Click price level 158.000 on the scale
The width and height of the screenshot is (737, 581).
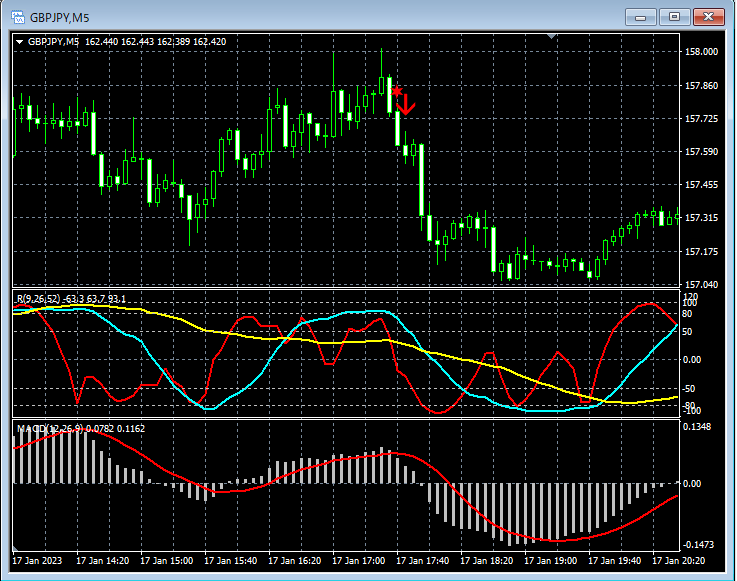[701, 52]
